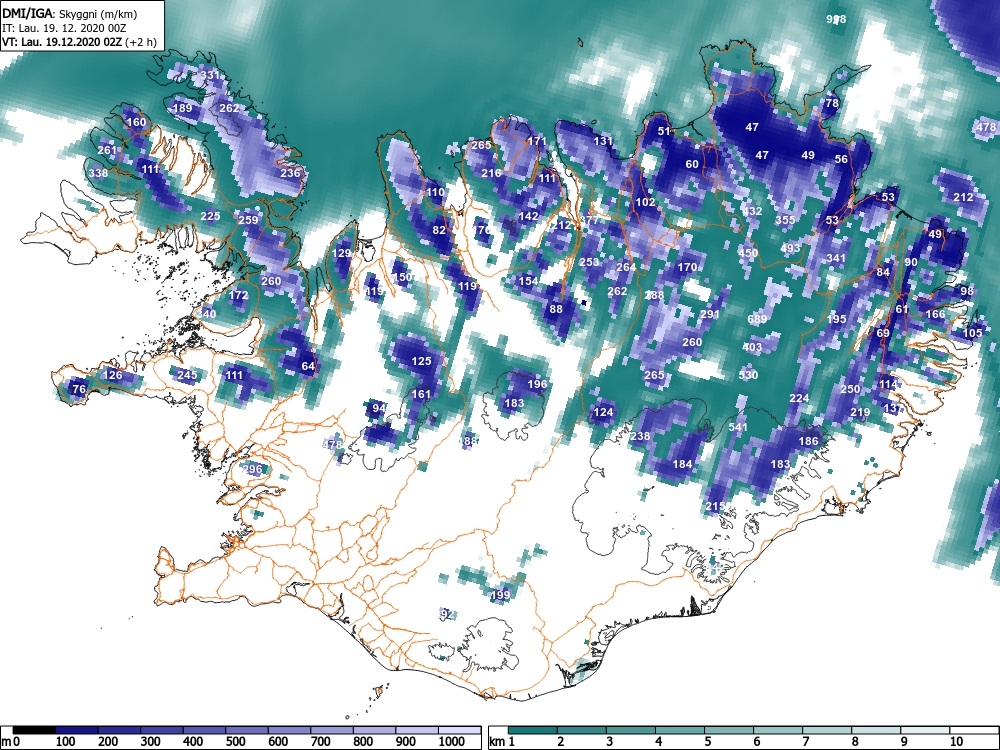Select the black 0 m swatch in the legend
The height and width of the screenshot is (750, 1000).
pos(34,730)
